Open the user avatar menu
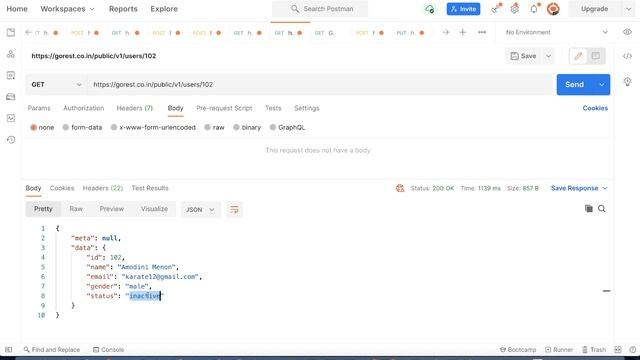The width and height of the screenshot is (640, 360). (553, 9)
